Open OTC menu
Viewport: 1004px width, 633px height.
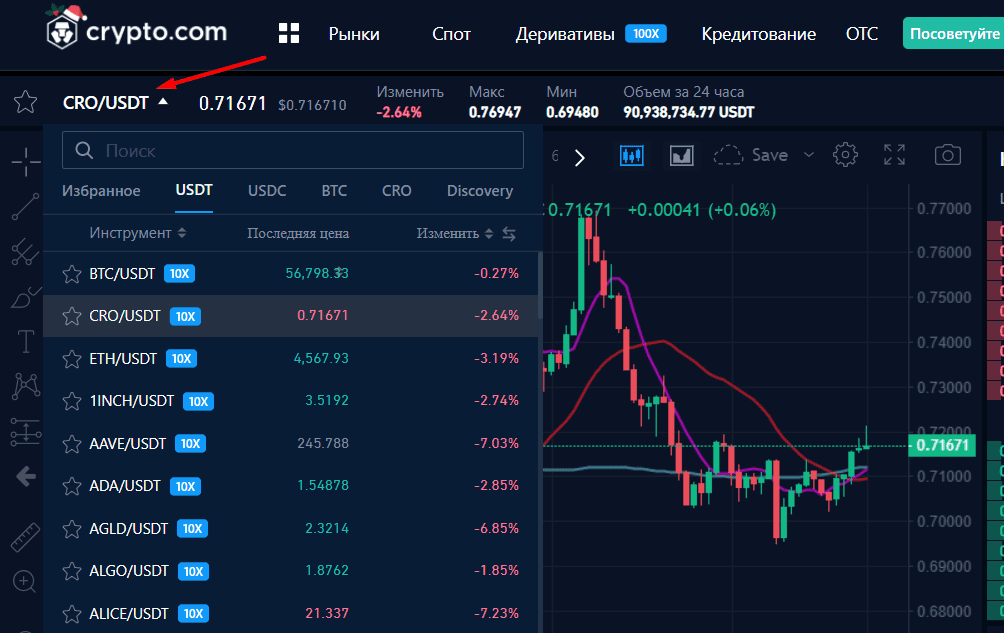tap(862, 34)
